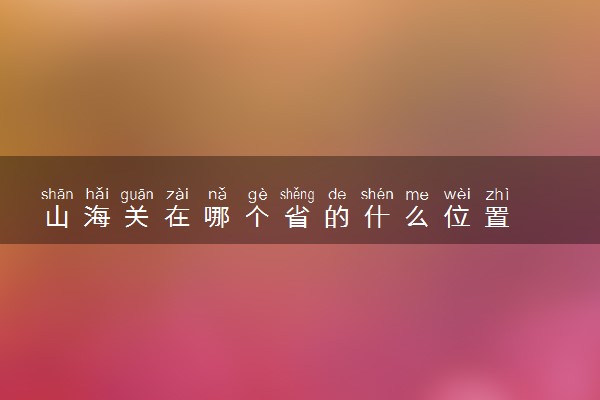Select the pinyin label shān
The width and height of the screenshot is (600, 400).
57,194
